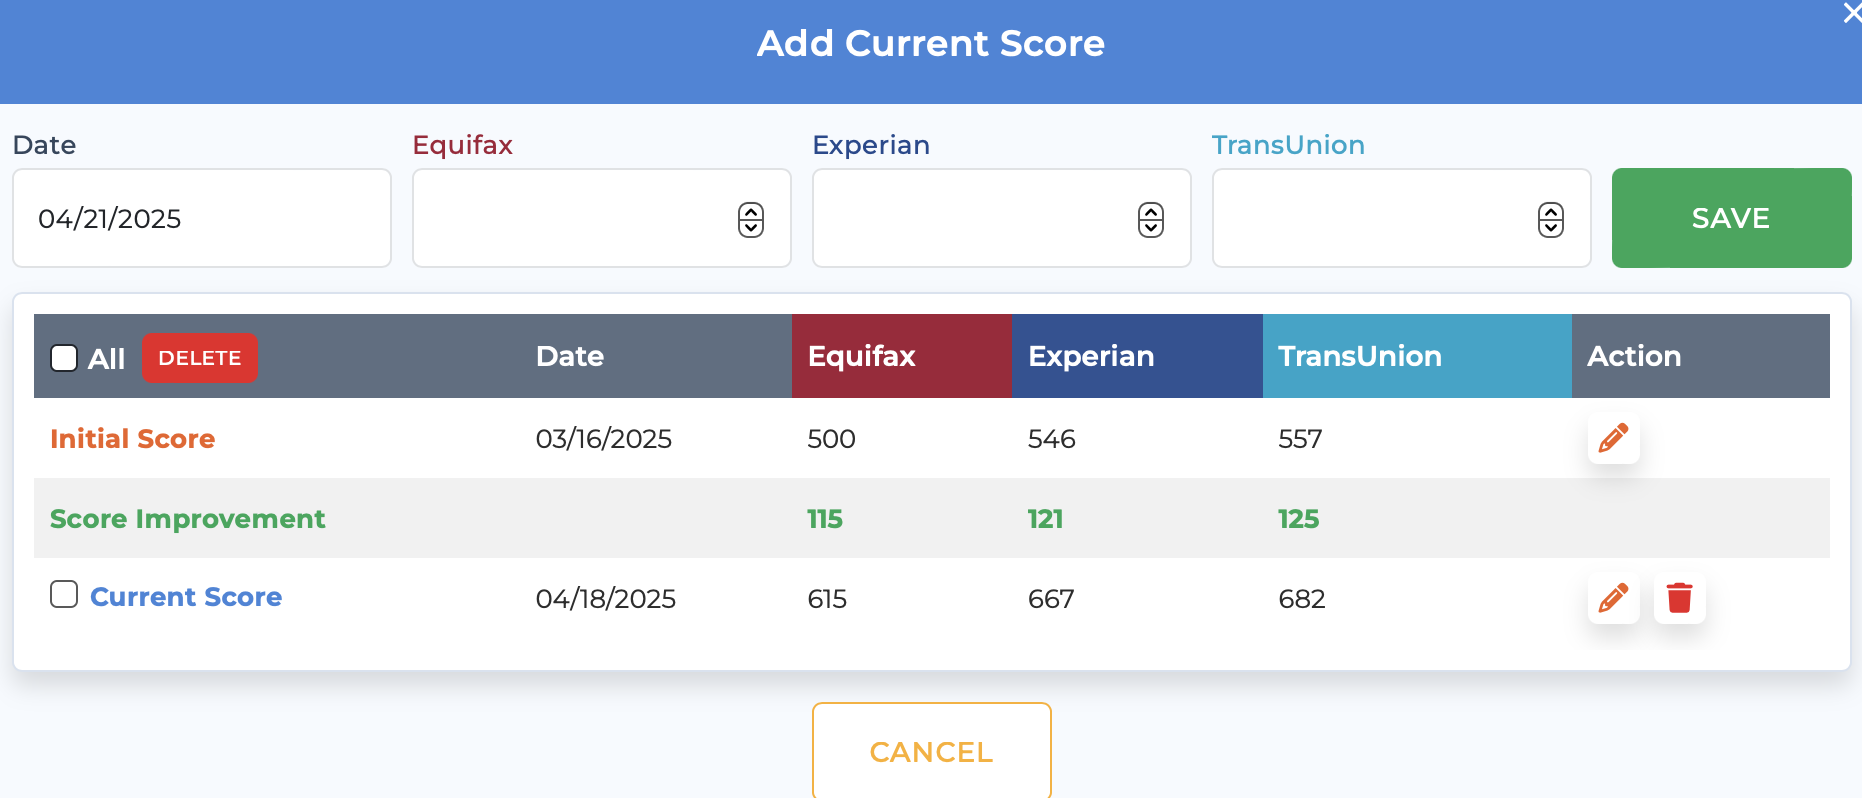Adjust TransUnion score using the stepper arrows
The height and width of the screenshot is (798, 1862).
[1551, 219]
